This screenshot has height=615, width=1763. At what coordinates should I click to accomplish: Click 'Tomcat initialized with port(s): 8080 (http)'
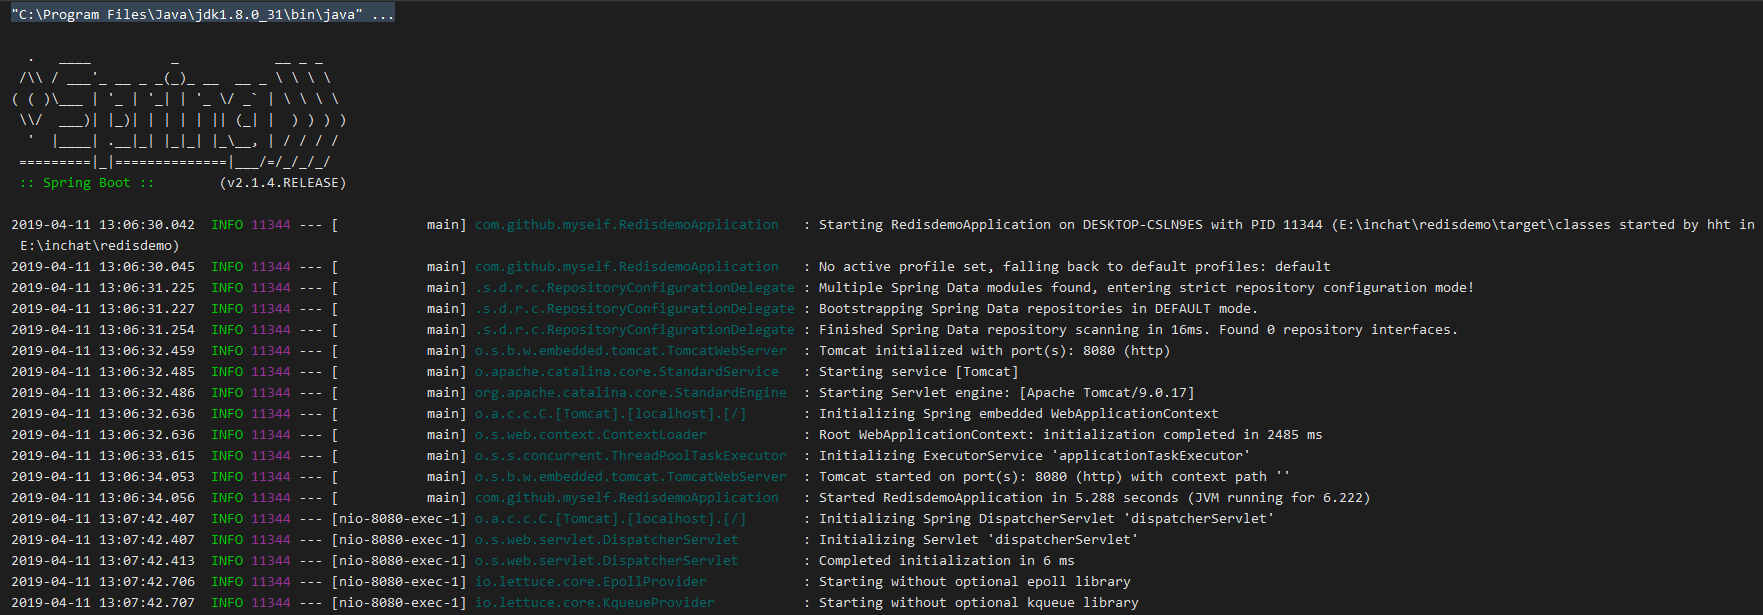tap(994, 351)
